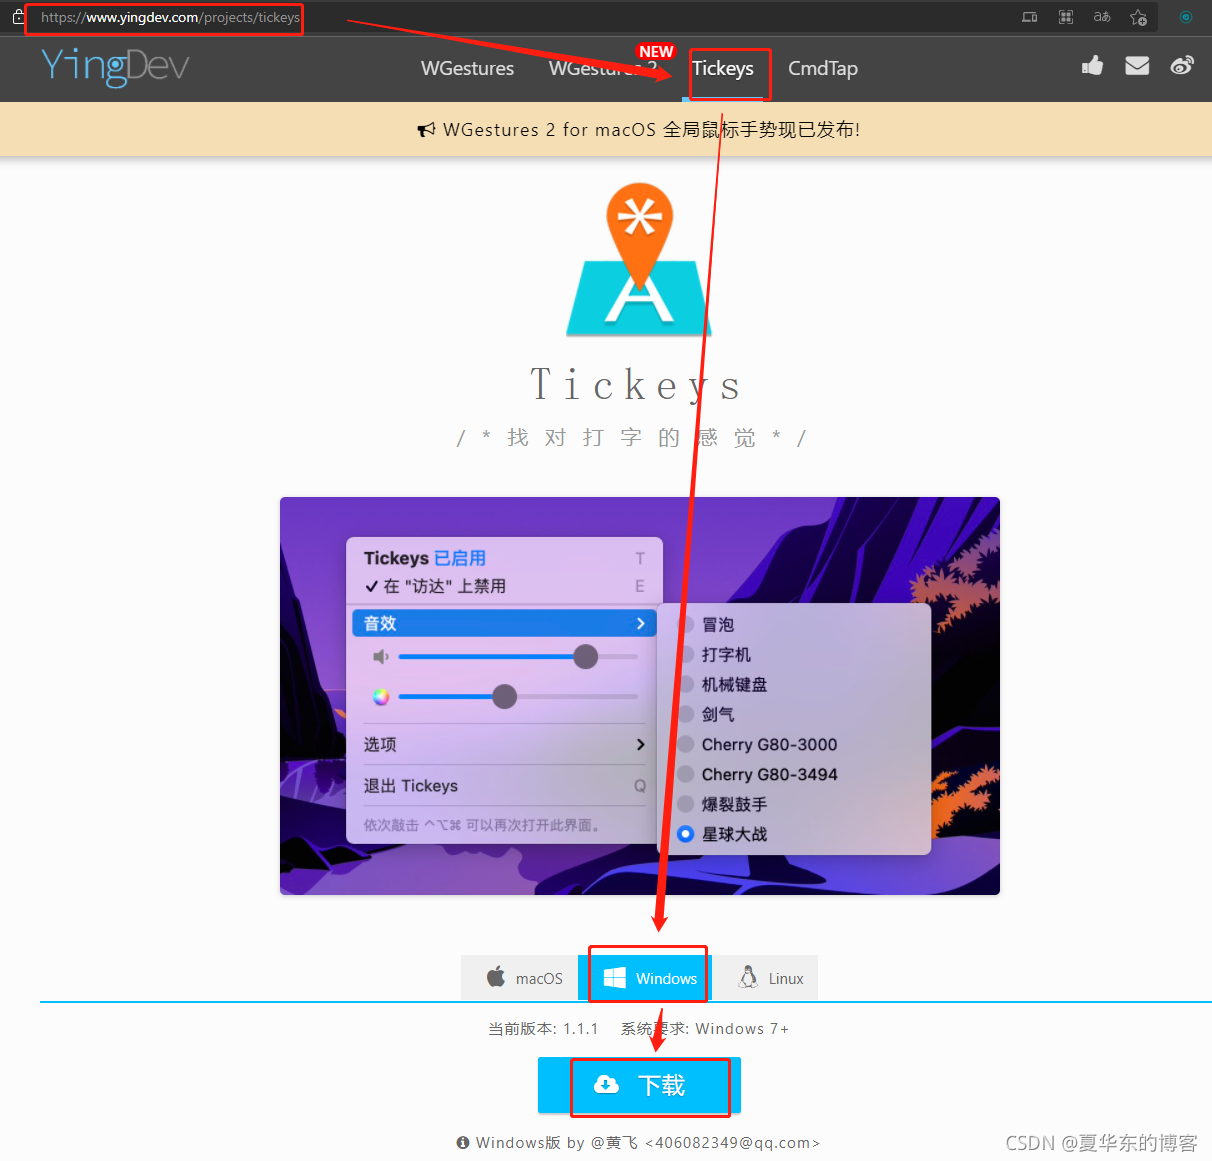Click the 音效 submenu arrow row
This screenshot has width=1212, height=1161.
(x=504, y=623)
